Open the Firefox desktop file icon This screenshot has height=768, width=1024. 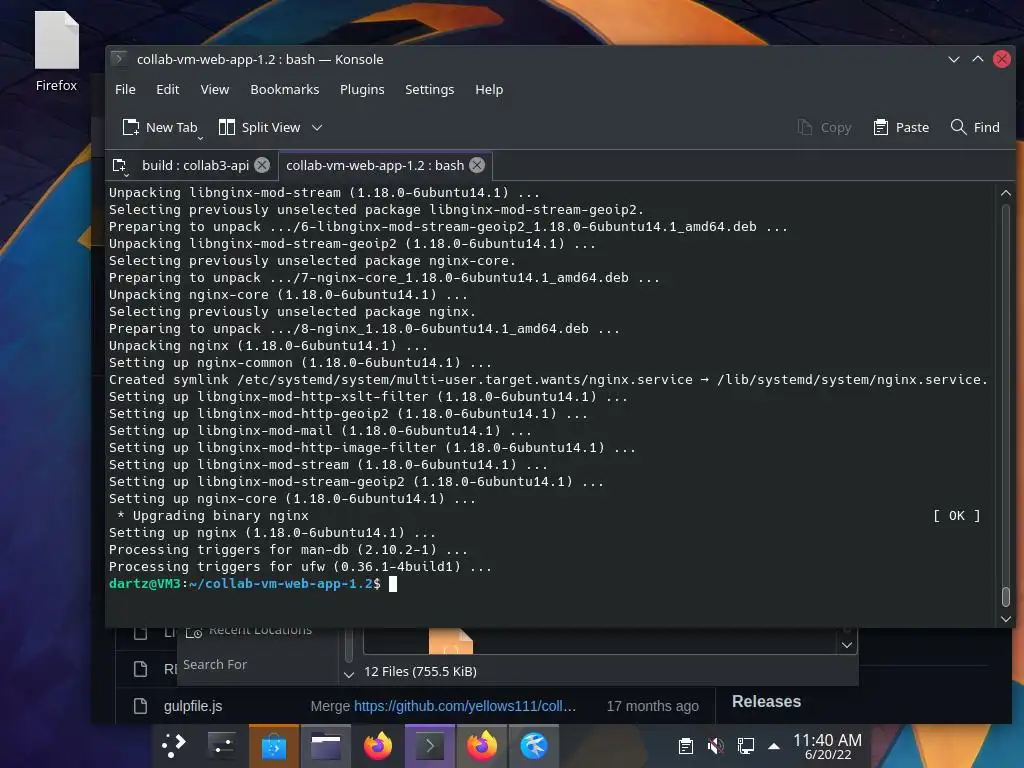57,52
